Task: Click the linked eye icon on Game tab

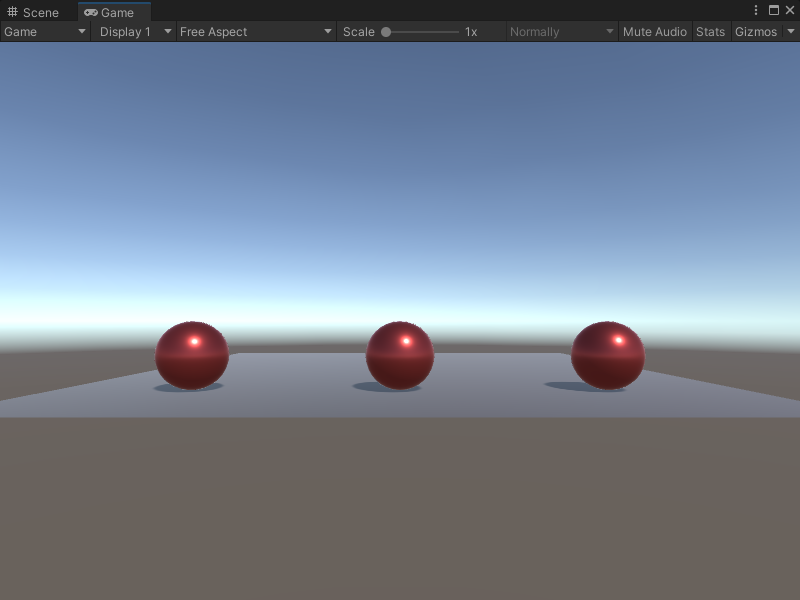Action: tap(89, 13)
